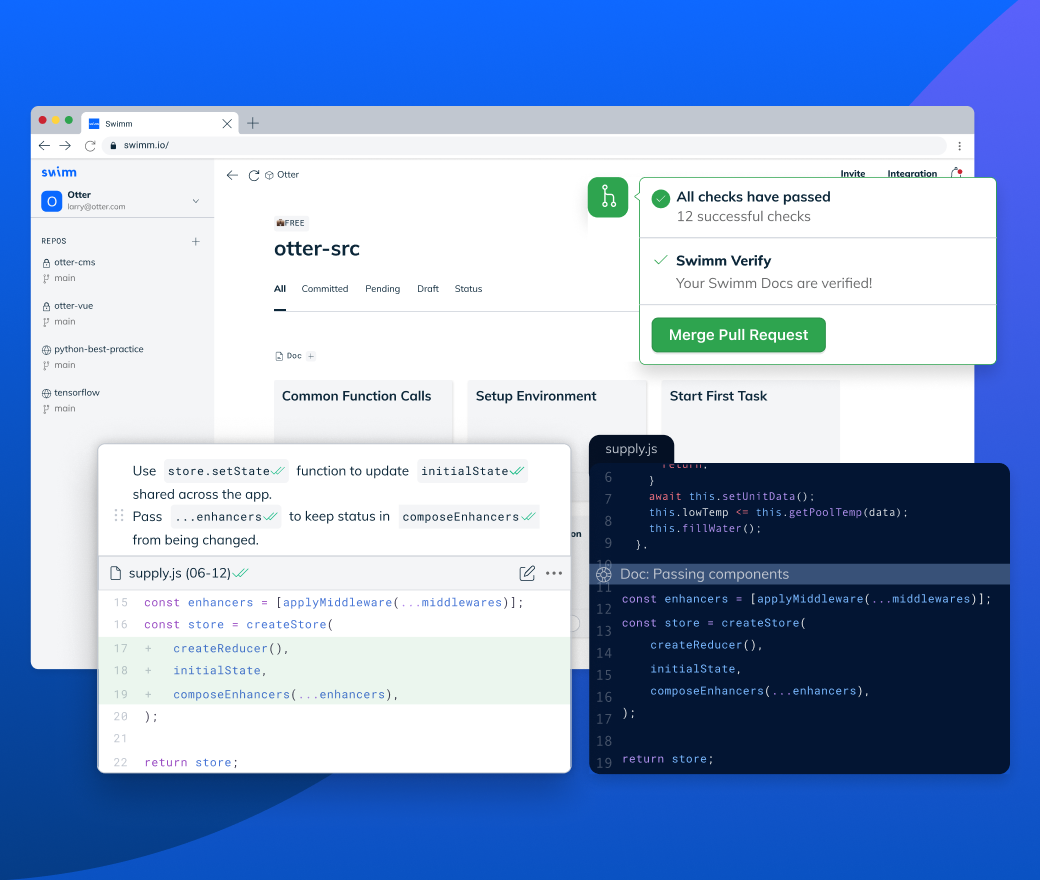This screenshot has width=1040, height=880.
Task: Open the Setup Environment card
Action: pyautogui.click(x=557, y=411)
